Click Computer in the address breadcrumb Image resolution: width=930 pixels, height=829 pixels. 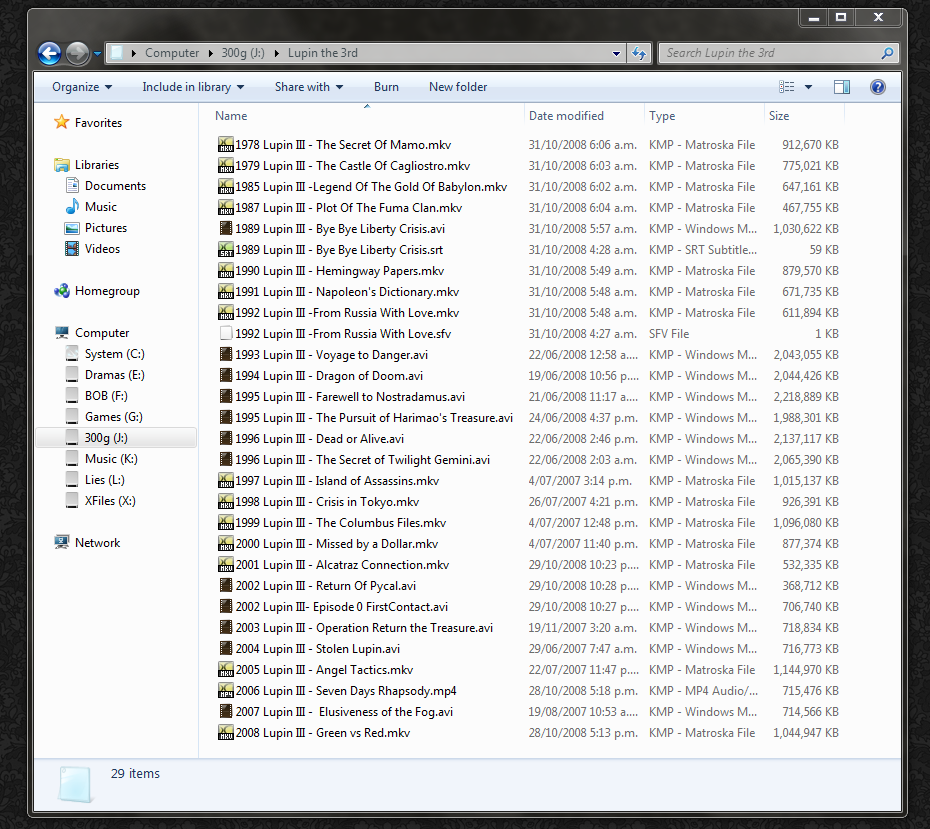[x=172, y=53]
